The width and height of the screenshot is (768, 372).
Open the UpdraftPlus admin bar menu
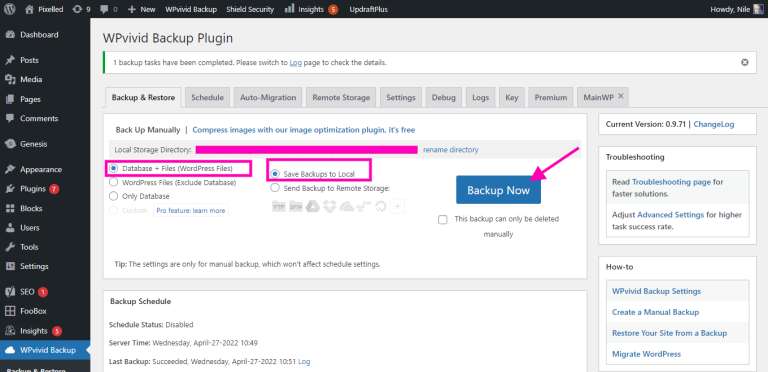(368, 9)
